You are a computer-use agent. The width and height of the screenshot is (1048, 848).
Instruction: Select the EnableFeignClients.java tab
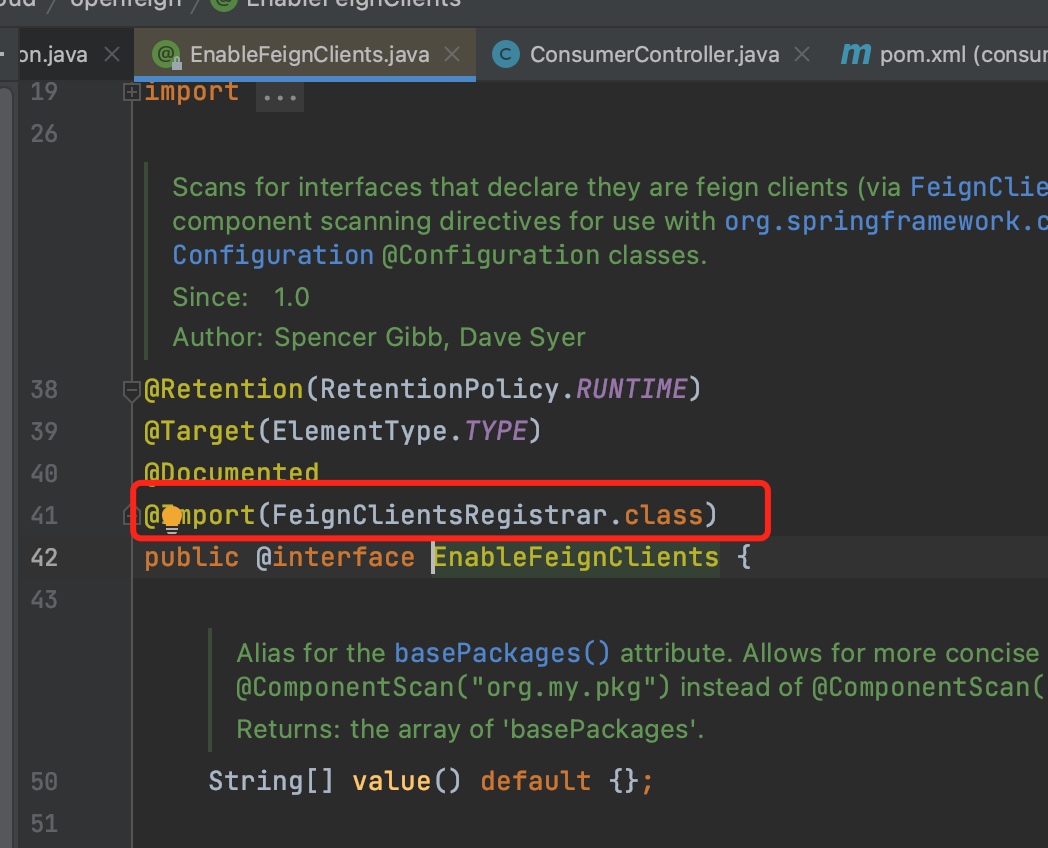pos(310,55)
